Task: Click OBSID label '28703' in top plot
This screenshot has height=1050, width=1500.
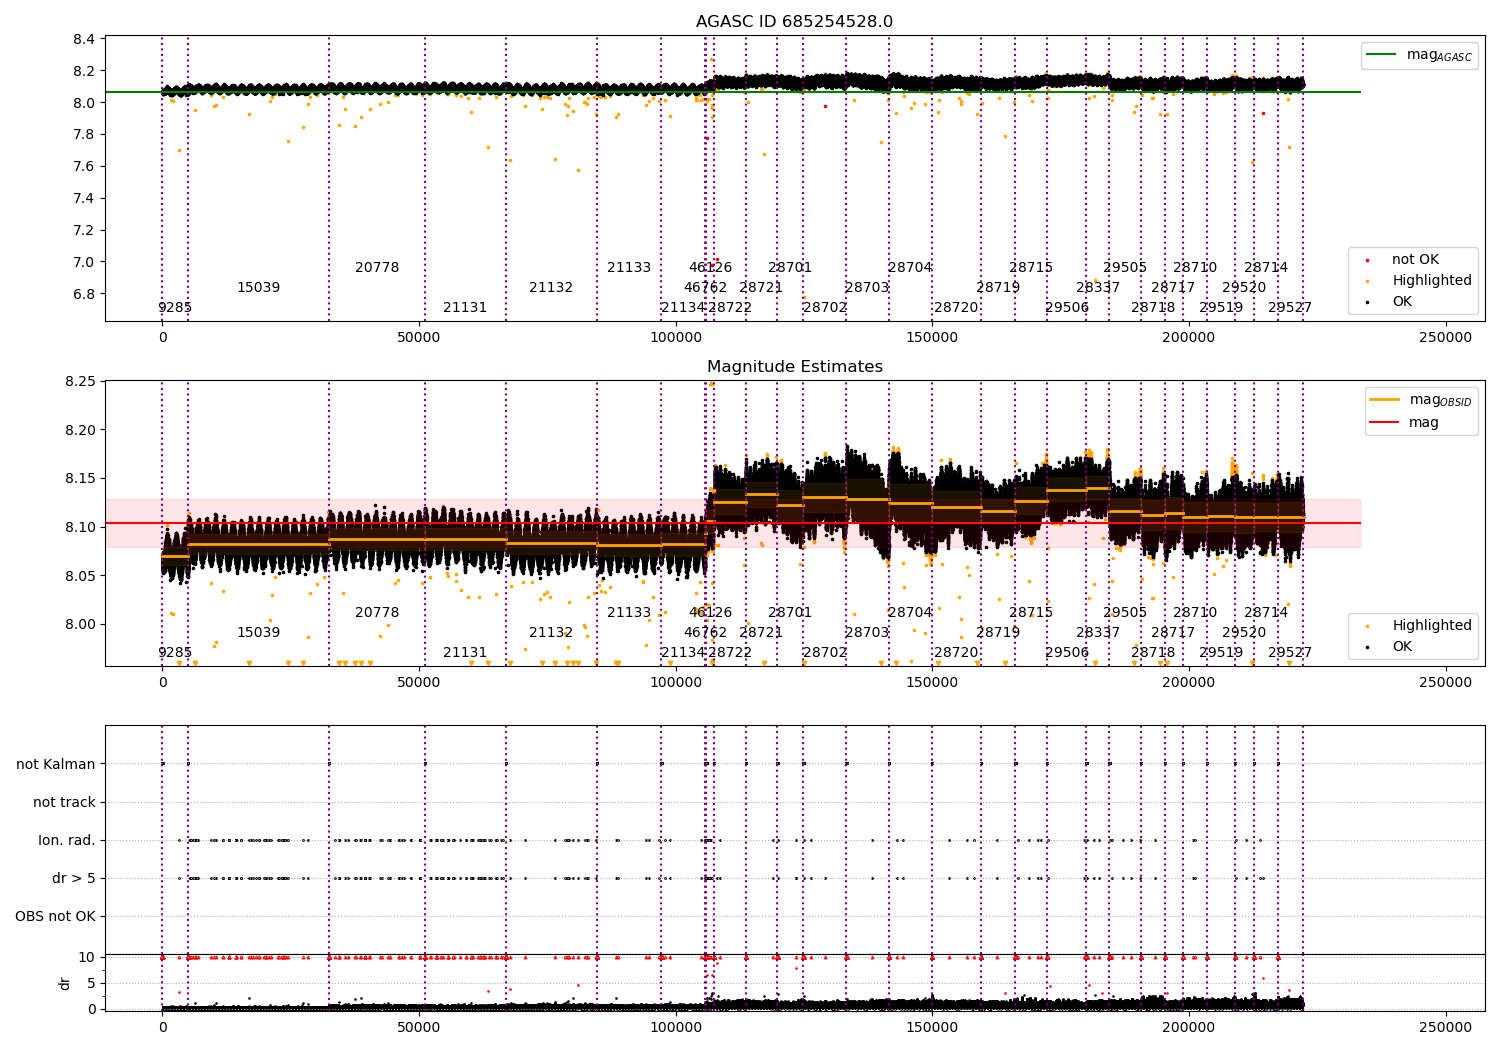Action: [x=867, y=287]
